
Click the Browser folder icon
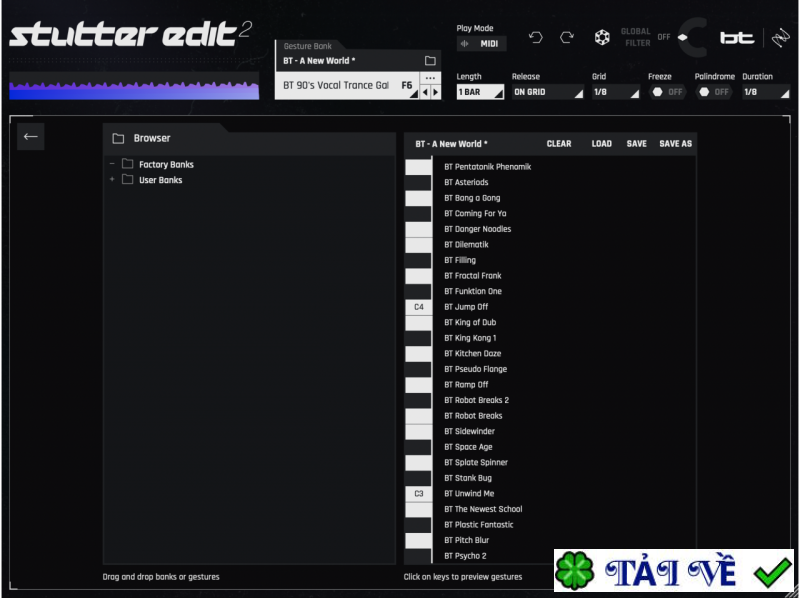[118, 138]
